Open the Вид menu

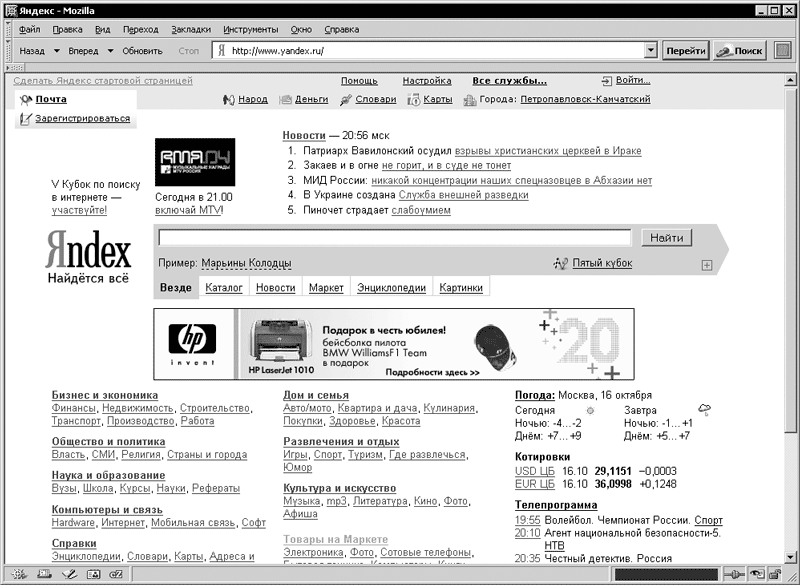tap(103, 30)
